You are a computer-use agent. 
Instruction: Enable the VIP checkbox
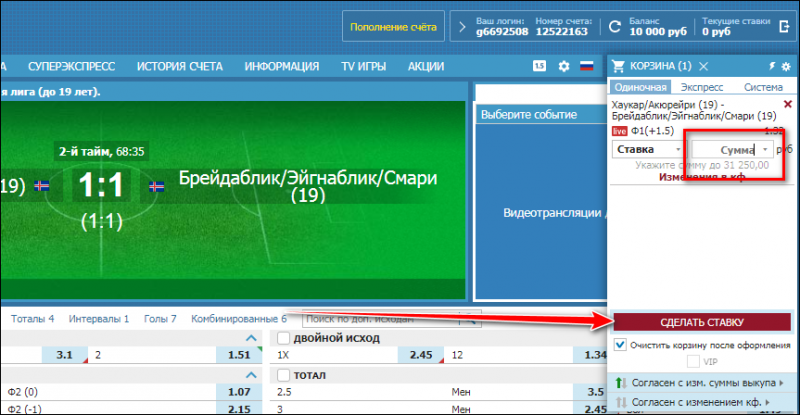(x=693, y=361)
